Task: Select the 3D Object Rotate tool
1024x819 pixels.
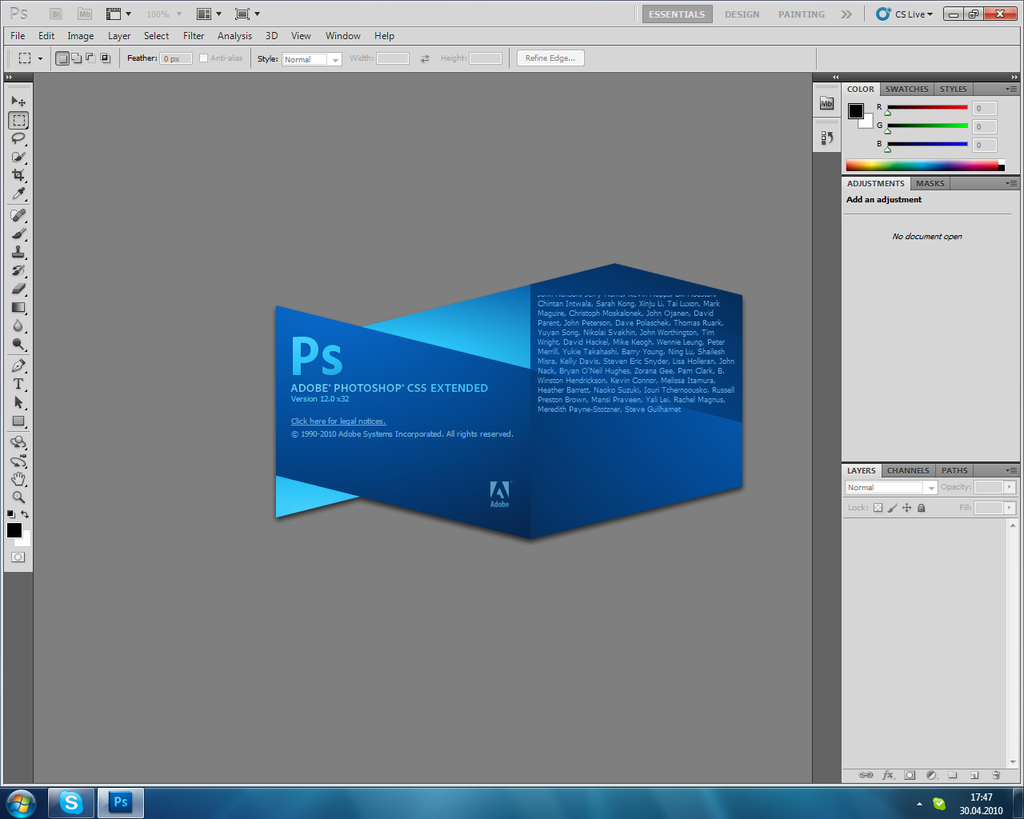Action: pyautogui.click(x=18, y=442)
